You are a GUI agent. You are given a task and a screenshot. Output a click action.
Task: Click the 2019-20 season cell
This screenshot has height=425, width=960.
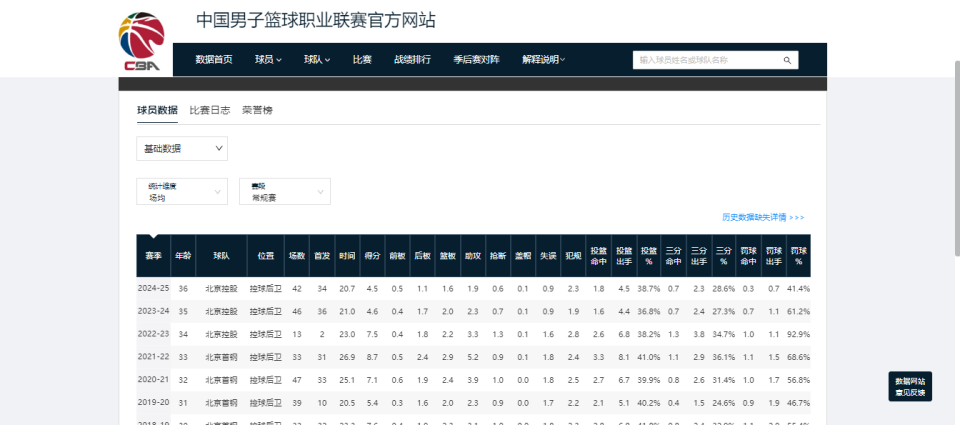[x=154, y=403]
